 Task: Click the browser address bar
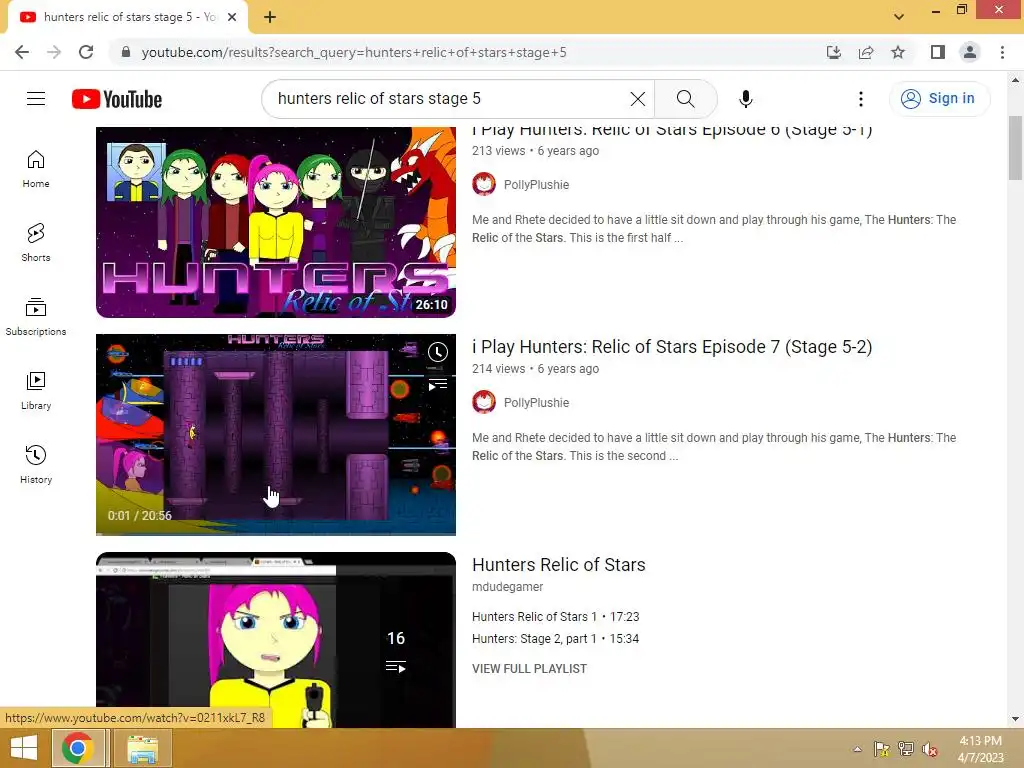470,52
